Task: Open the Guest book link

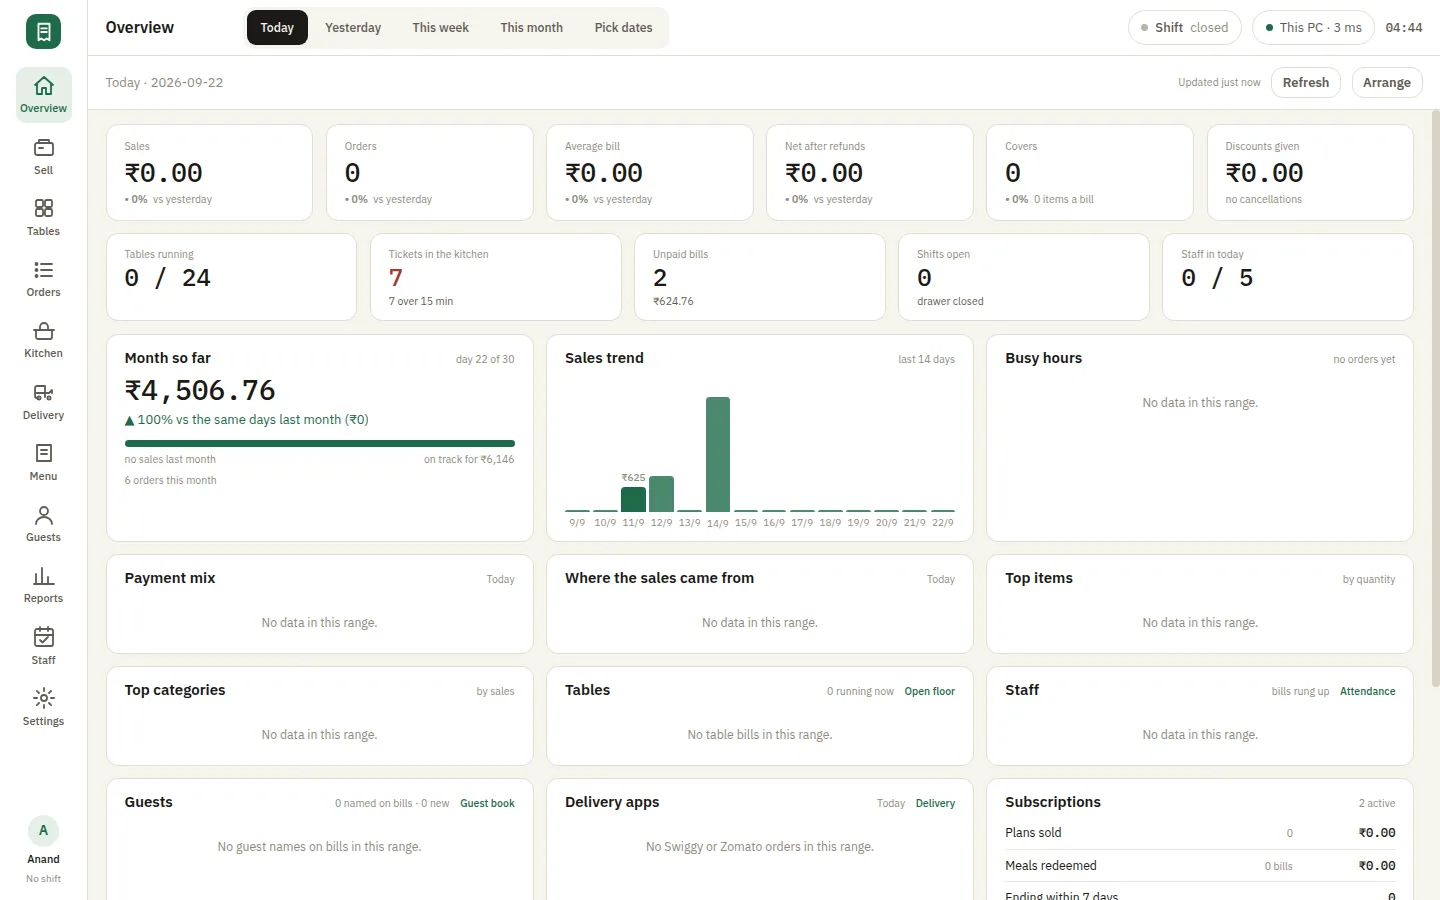Action: (487, 804)
